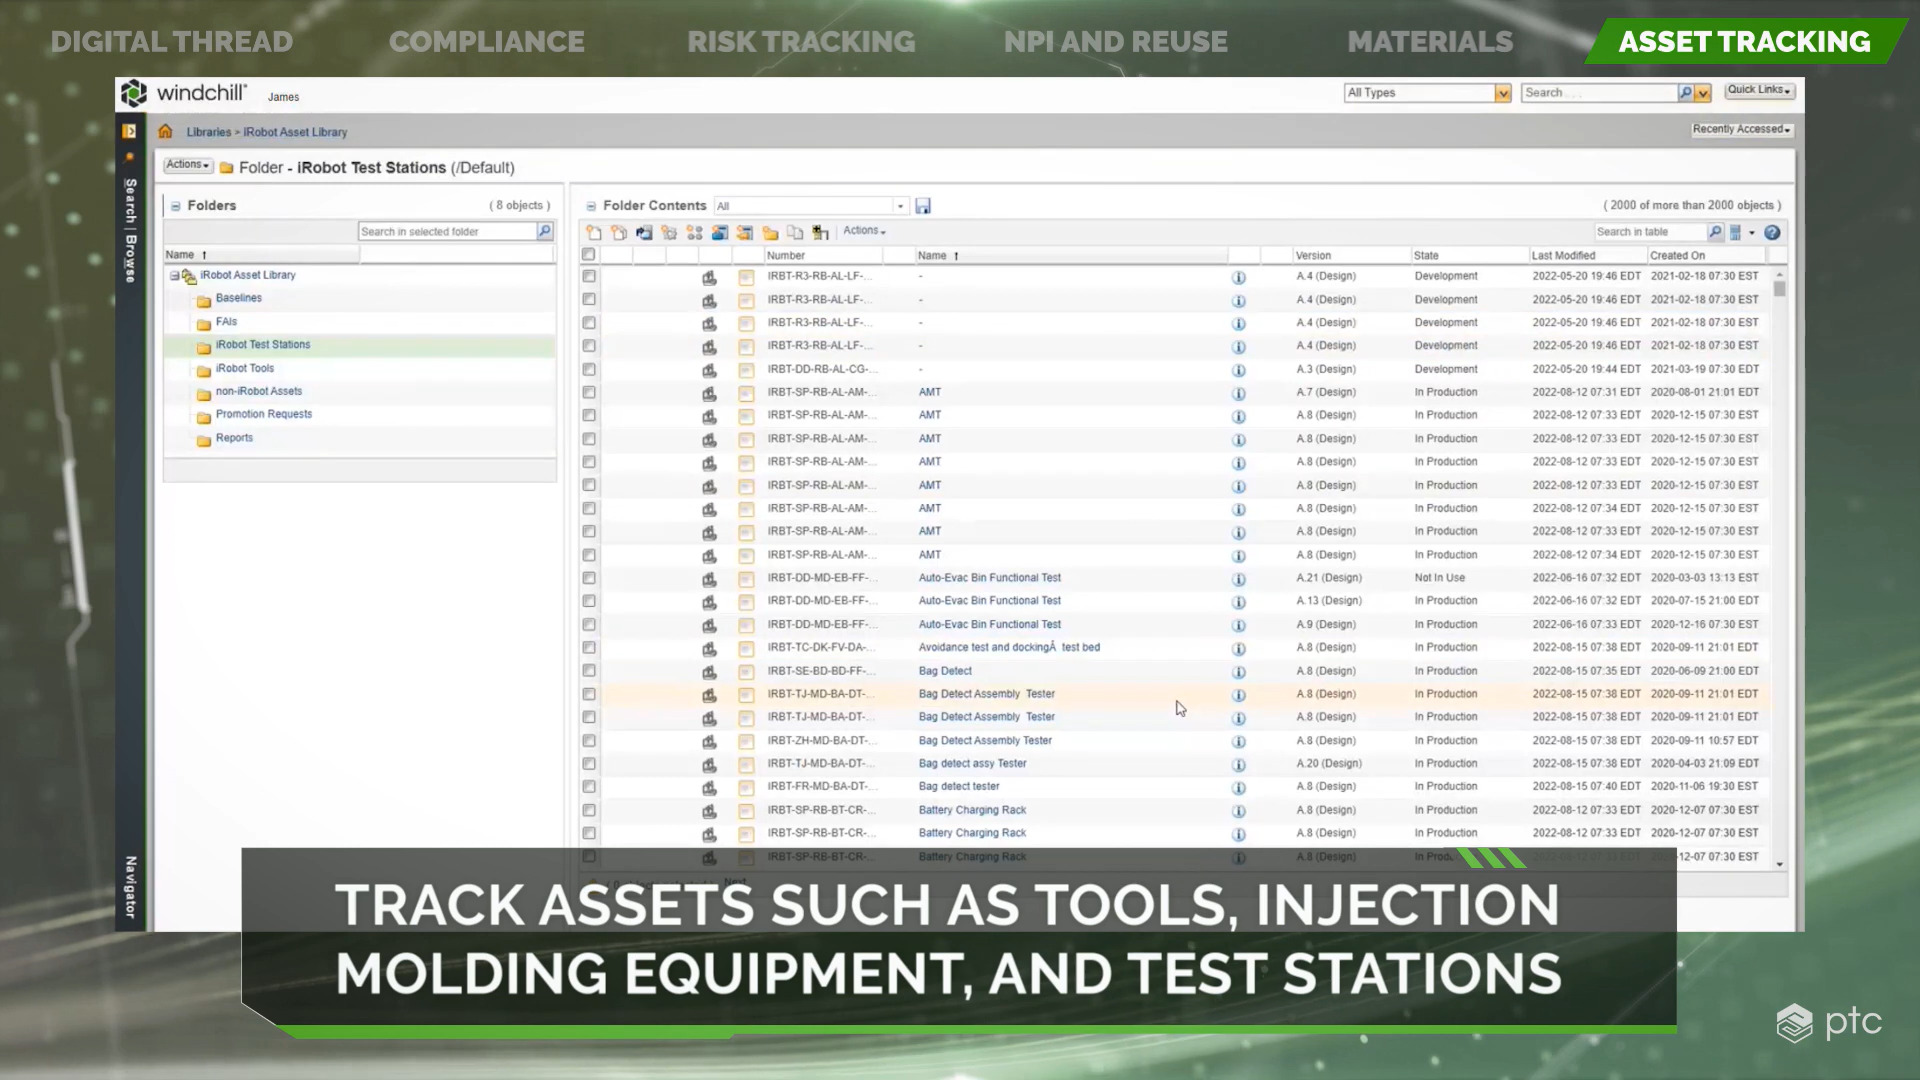Viewport: 1920px width, 1080px height.
Task: Click the global search magnifier icon
Action: click(x=1685, y=93)
